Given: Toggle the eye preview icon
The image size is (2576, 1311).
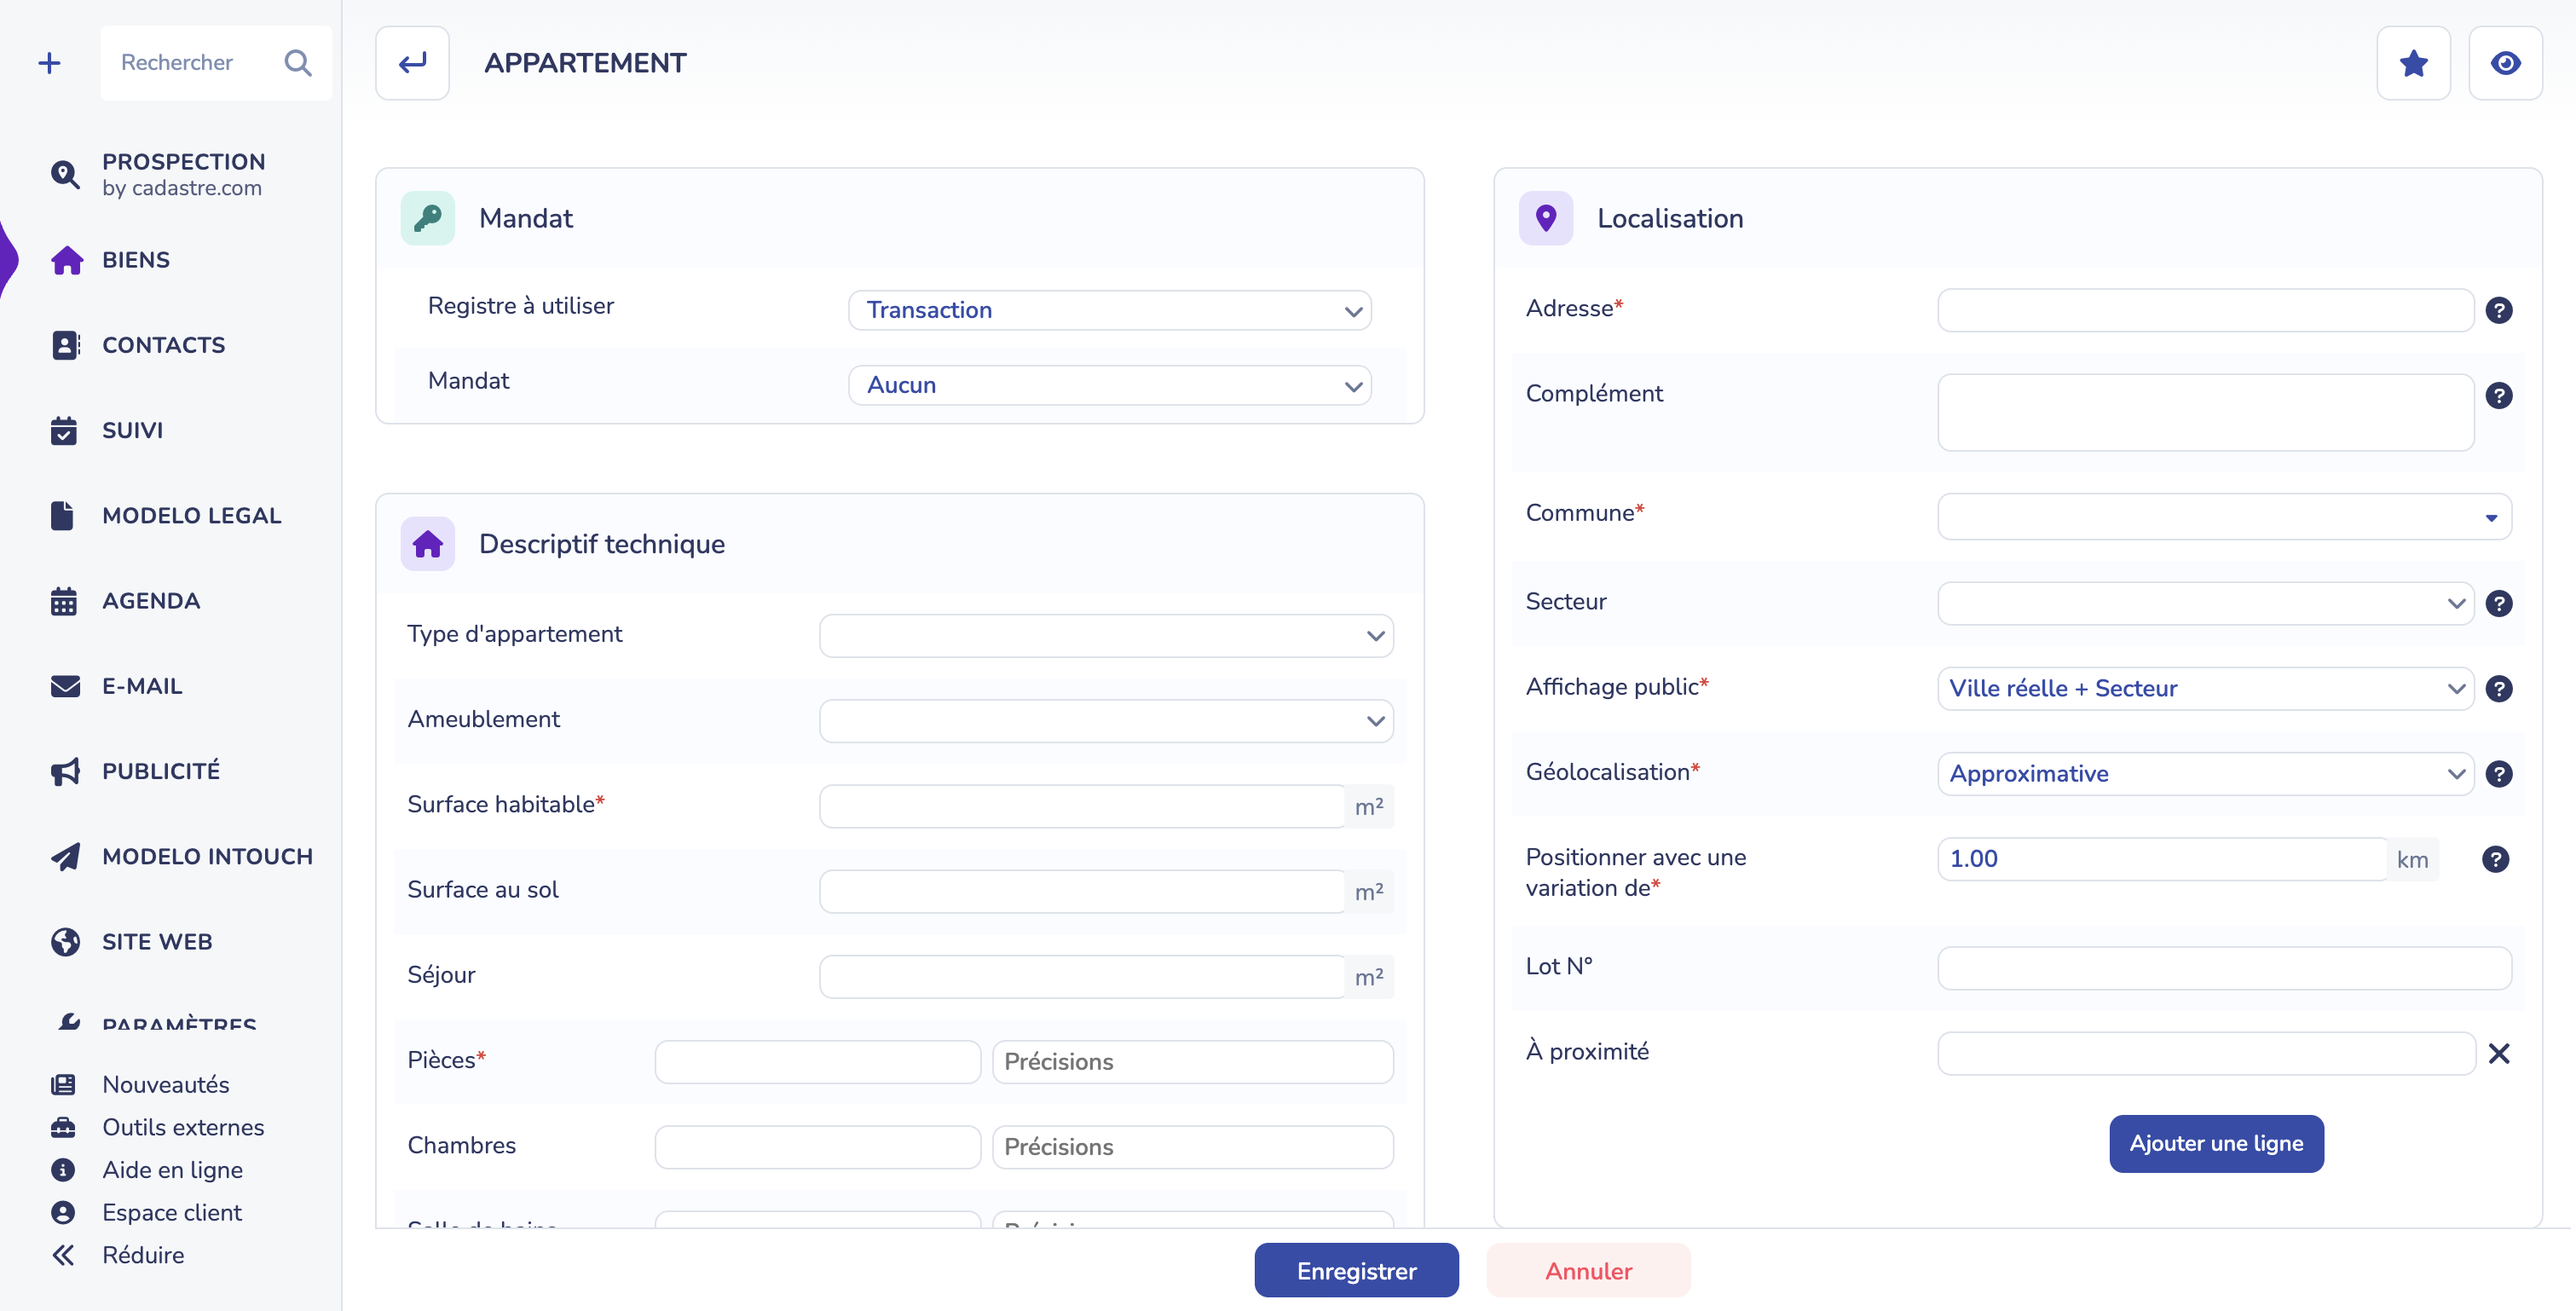Looking at the screenshot, I should 2505,63.
